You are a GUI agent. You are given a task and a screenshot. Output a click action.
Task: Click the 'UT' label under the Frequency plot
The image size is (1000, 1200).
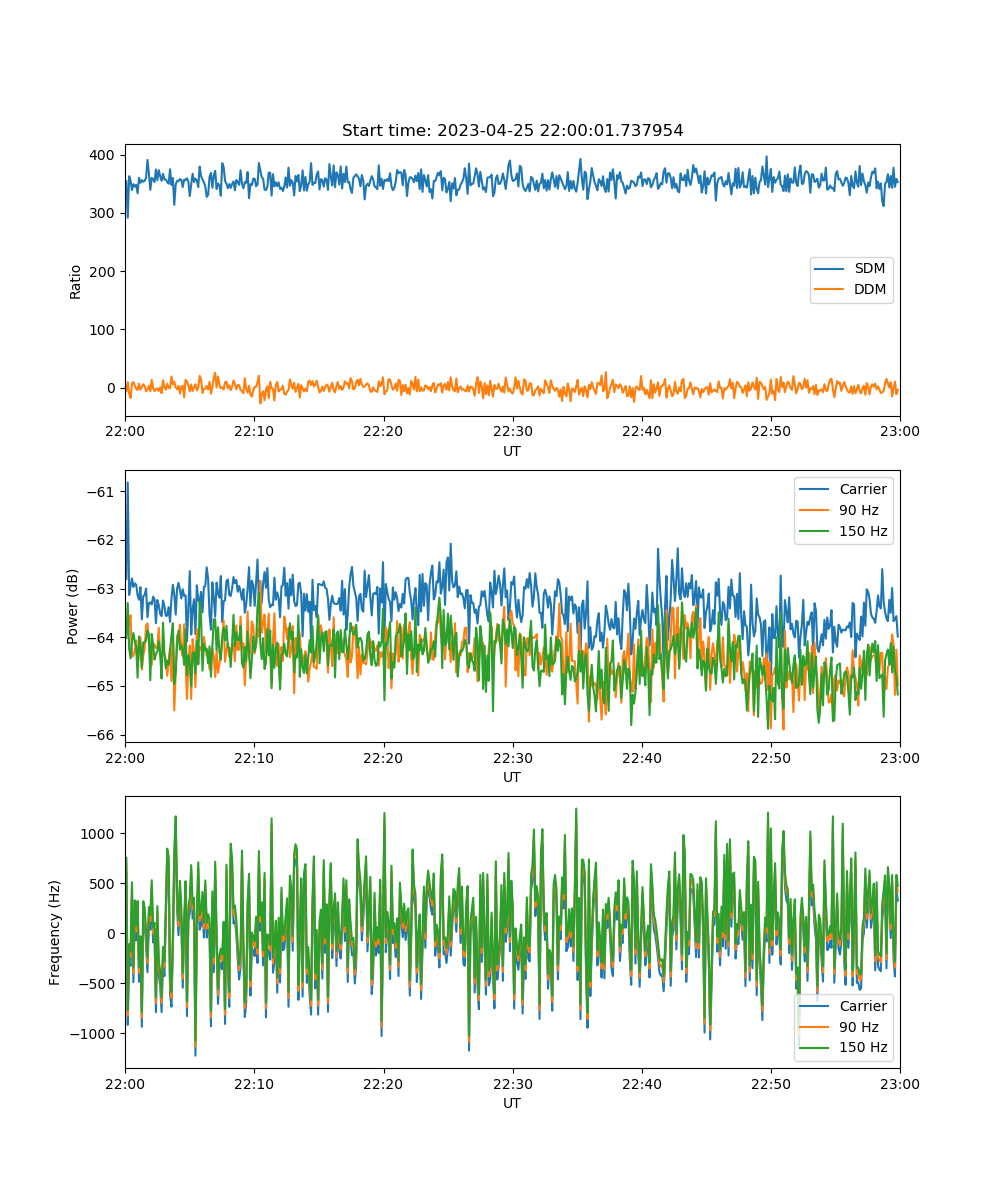pos(512,1103)
